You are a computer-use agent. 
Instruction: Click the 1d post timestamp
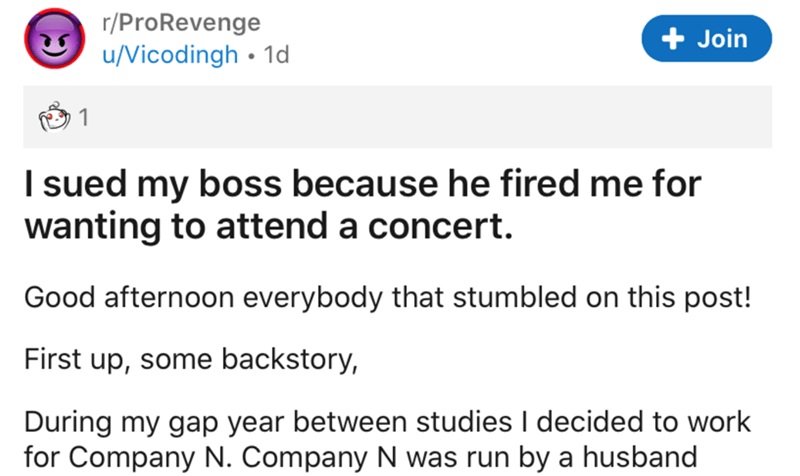click(x=277, y=55)
